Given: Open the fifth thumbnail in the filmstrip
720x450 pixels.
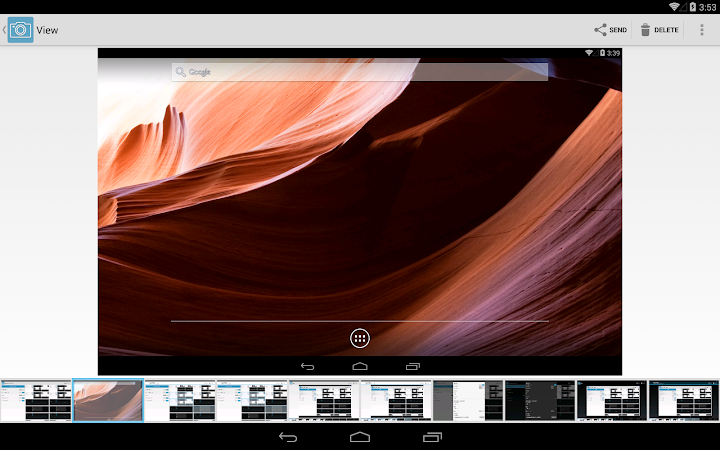Looking at the screenshot, I should [324, 400].
